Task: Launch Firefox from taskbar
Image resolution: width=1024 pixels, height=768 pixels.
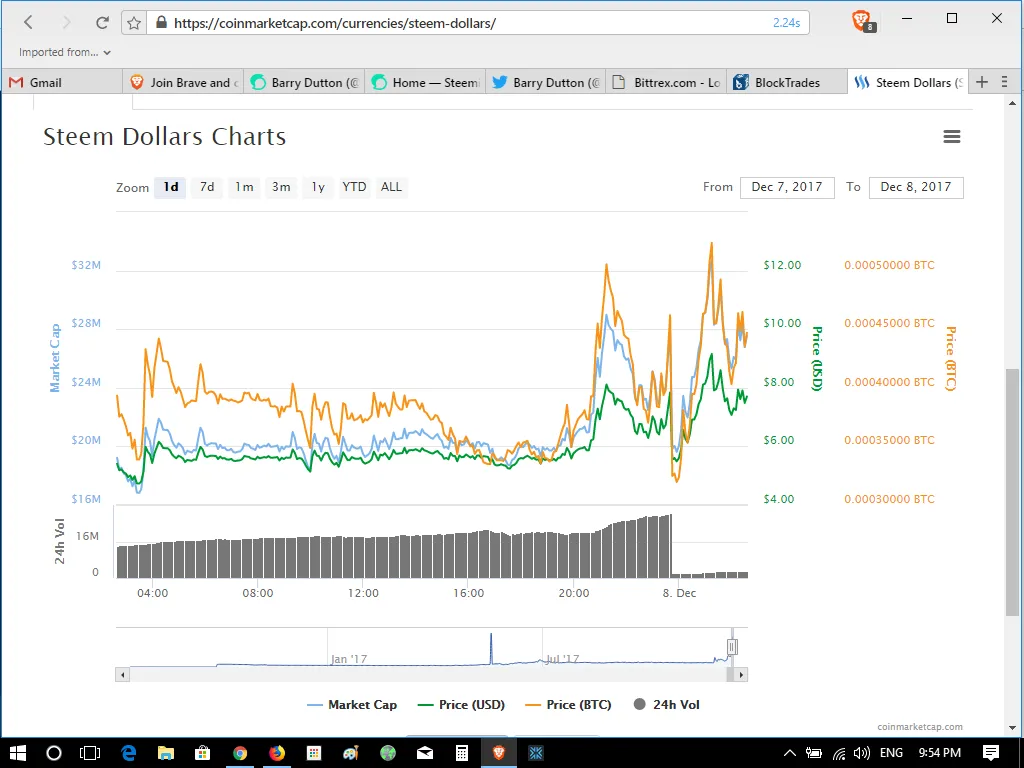Action: 277,753
